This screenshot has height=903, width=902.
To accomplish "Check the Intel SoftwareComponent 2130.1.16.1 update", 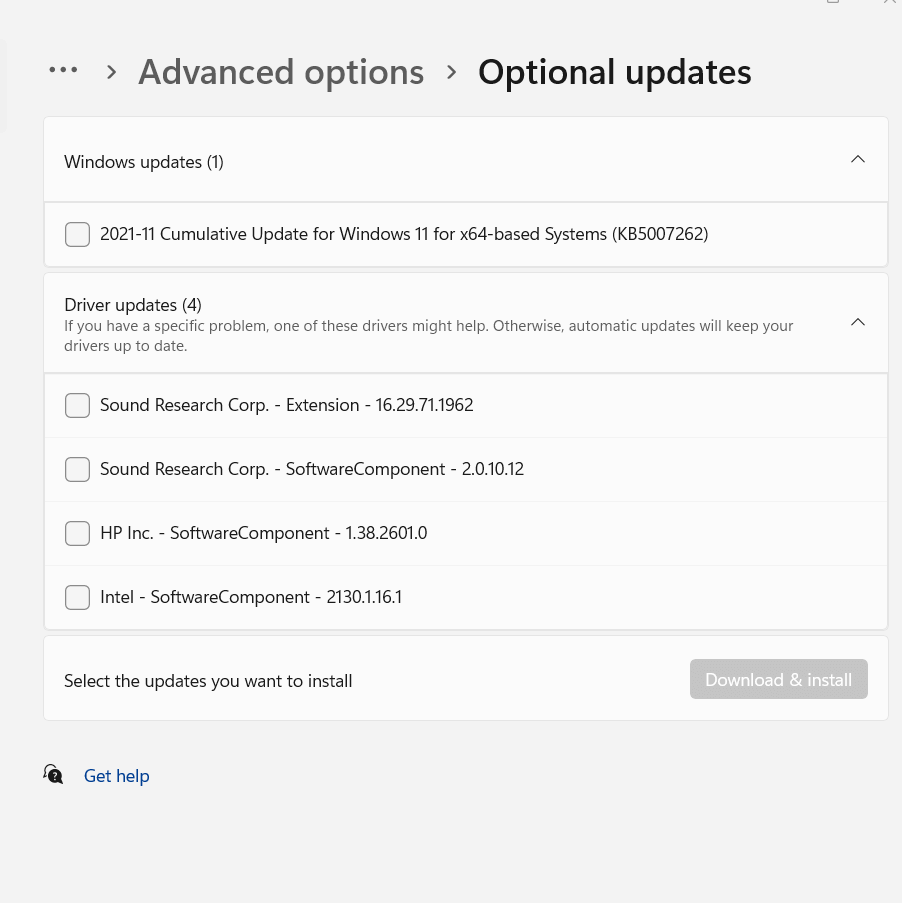I will tap(77, 597).
